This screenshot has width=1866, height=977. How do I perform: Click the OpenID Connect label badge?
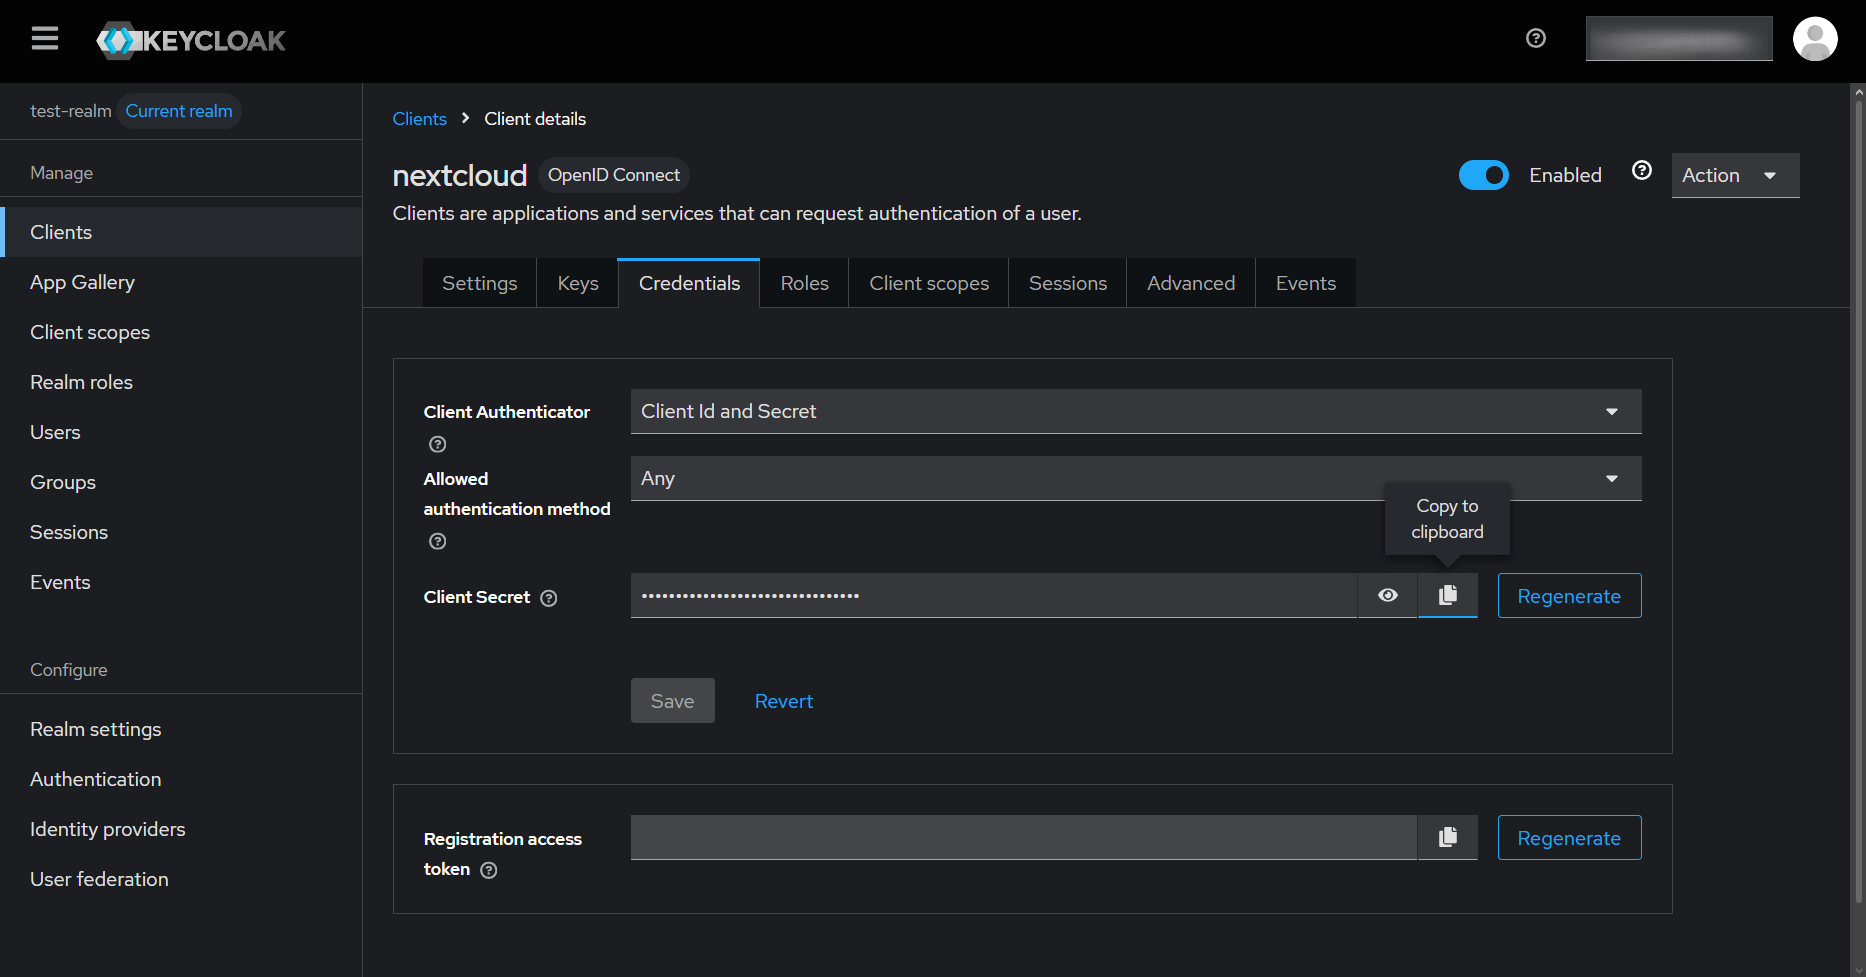coord(614,175)
